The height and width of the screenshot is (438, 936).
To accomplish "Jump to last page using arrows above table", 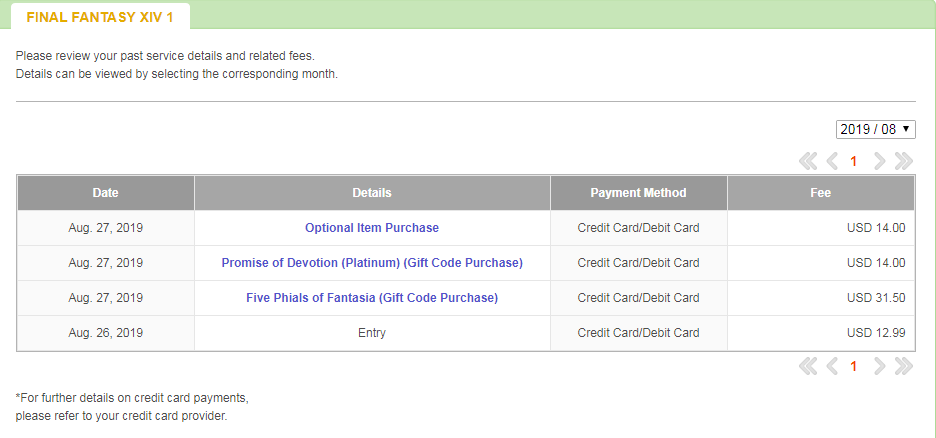I will [903, 161].
